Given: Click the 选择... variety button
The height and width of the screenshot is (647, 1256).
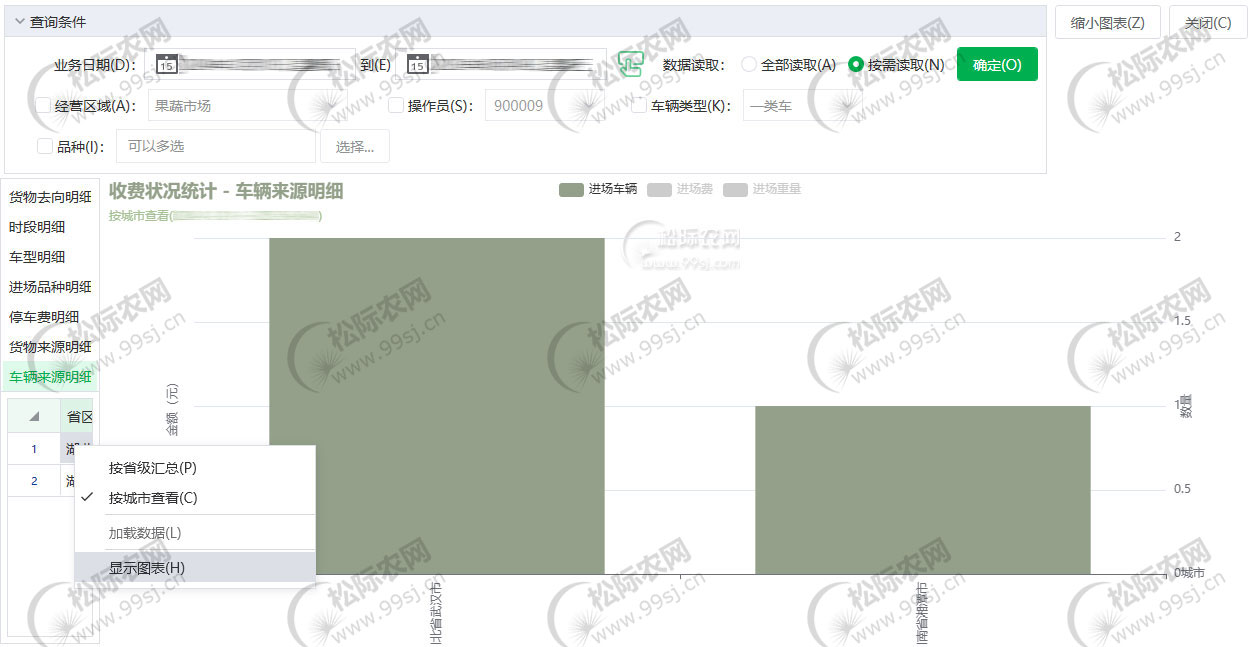Looking at the screenshot, I should pos(355,146).
